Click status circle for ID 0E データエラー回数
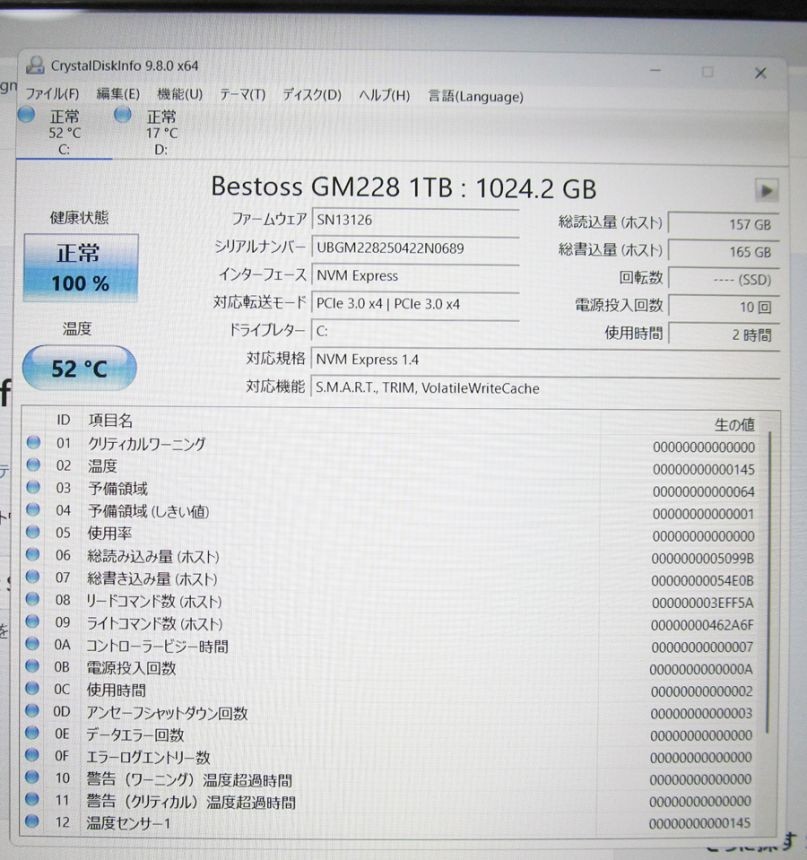 pos(33,733)
